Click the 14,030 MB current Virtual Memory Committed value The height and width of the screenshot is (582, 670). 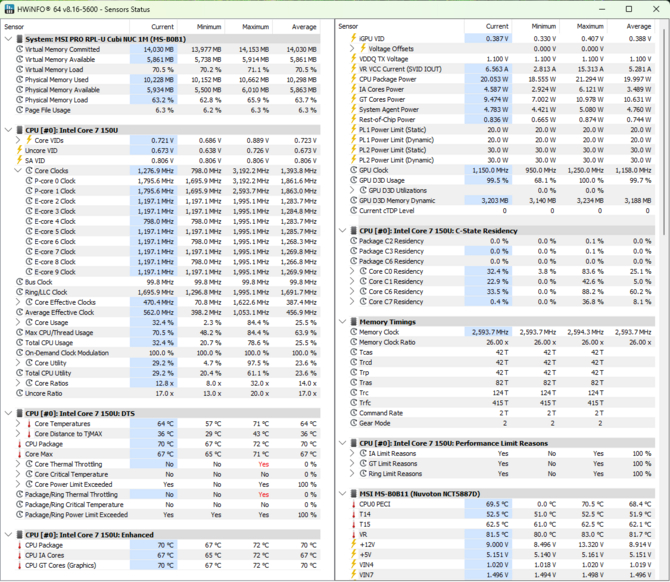point(159,50)
